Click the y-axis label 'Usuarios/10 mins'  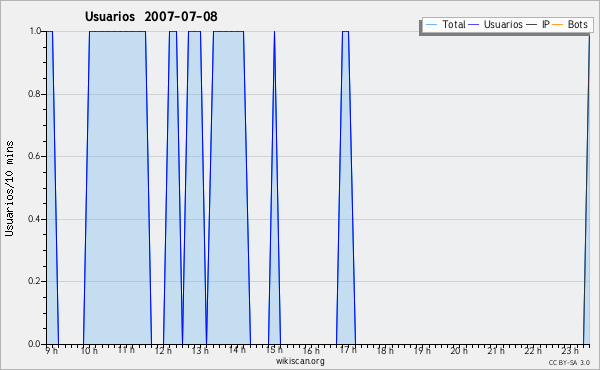(x=9, y=188)
